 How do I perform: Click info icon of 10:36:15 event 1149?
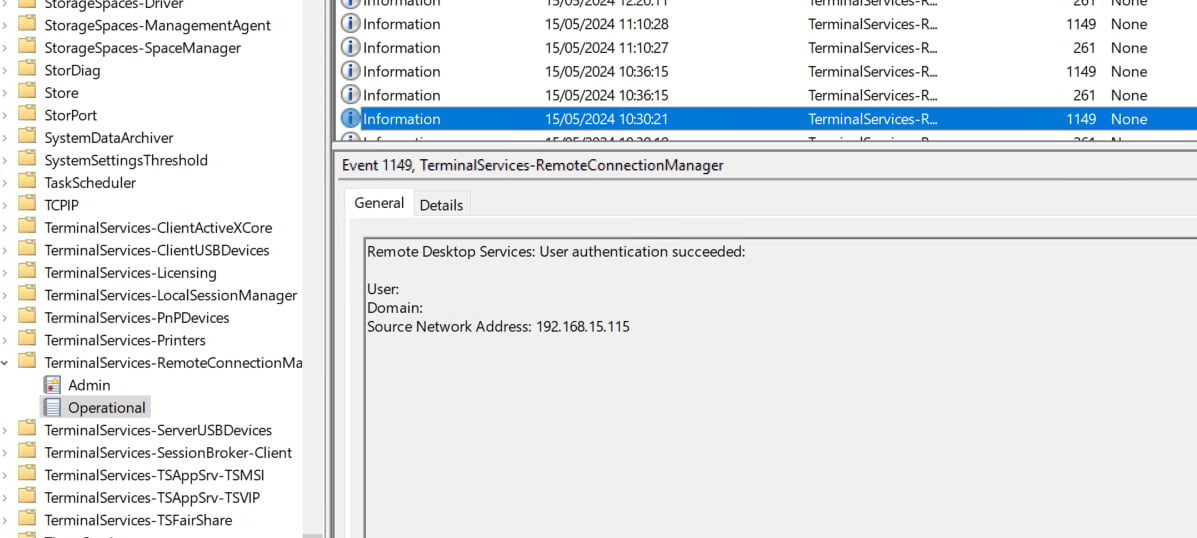[350, 72]
